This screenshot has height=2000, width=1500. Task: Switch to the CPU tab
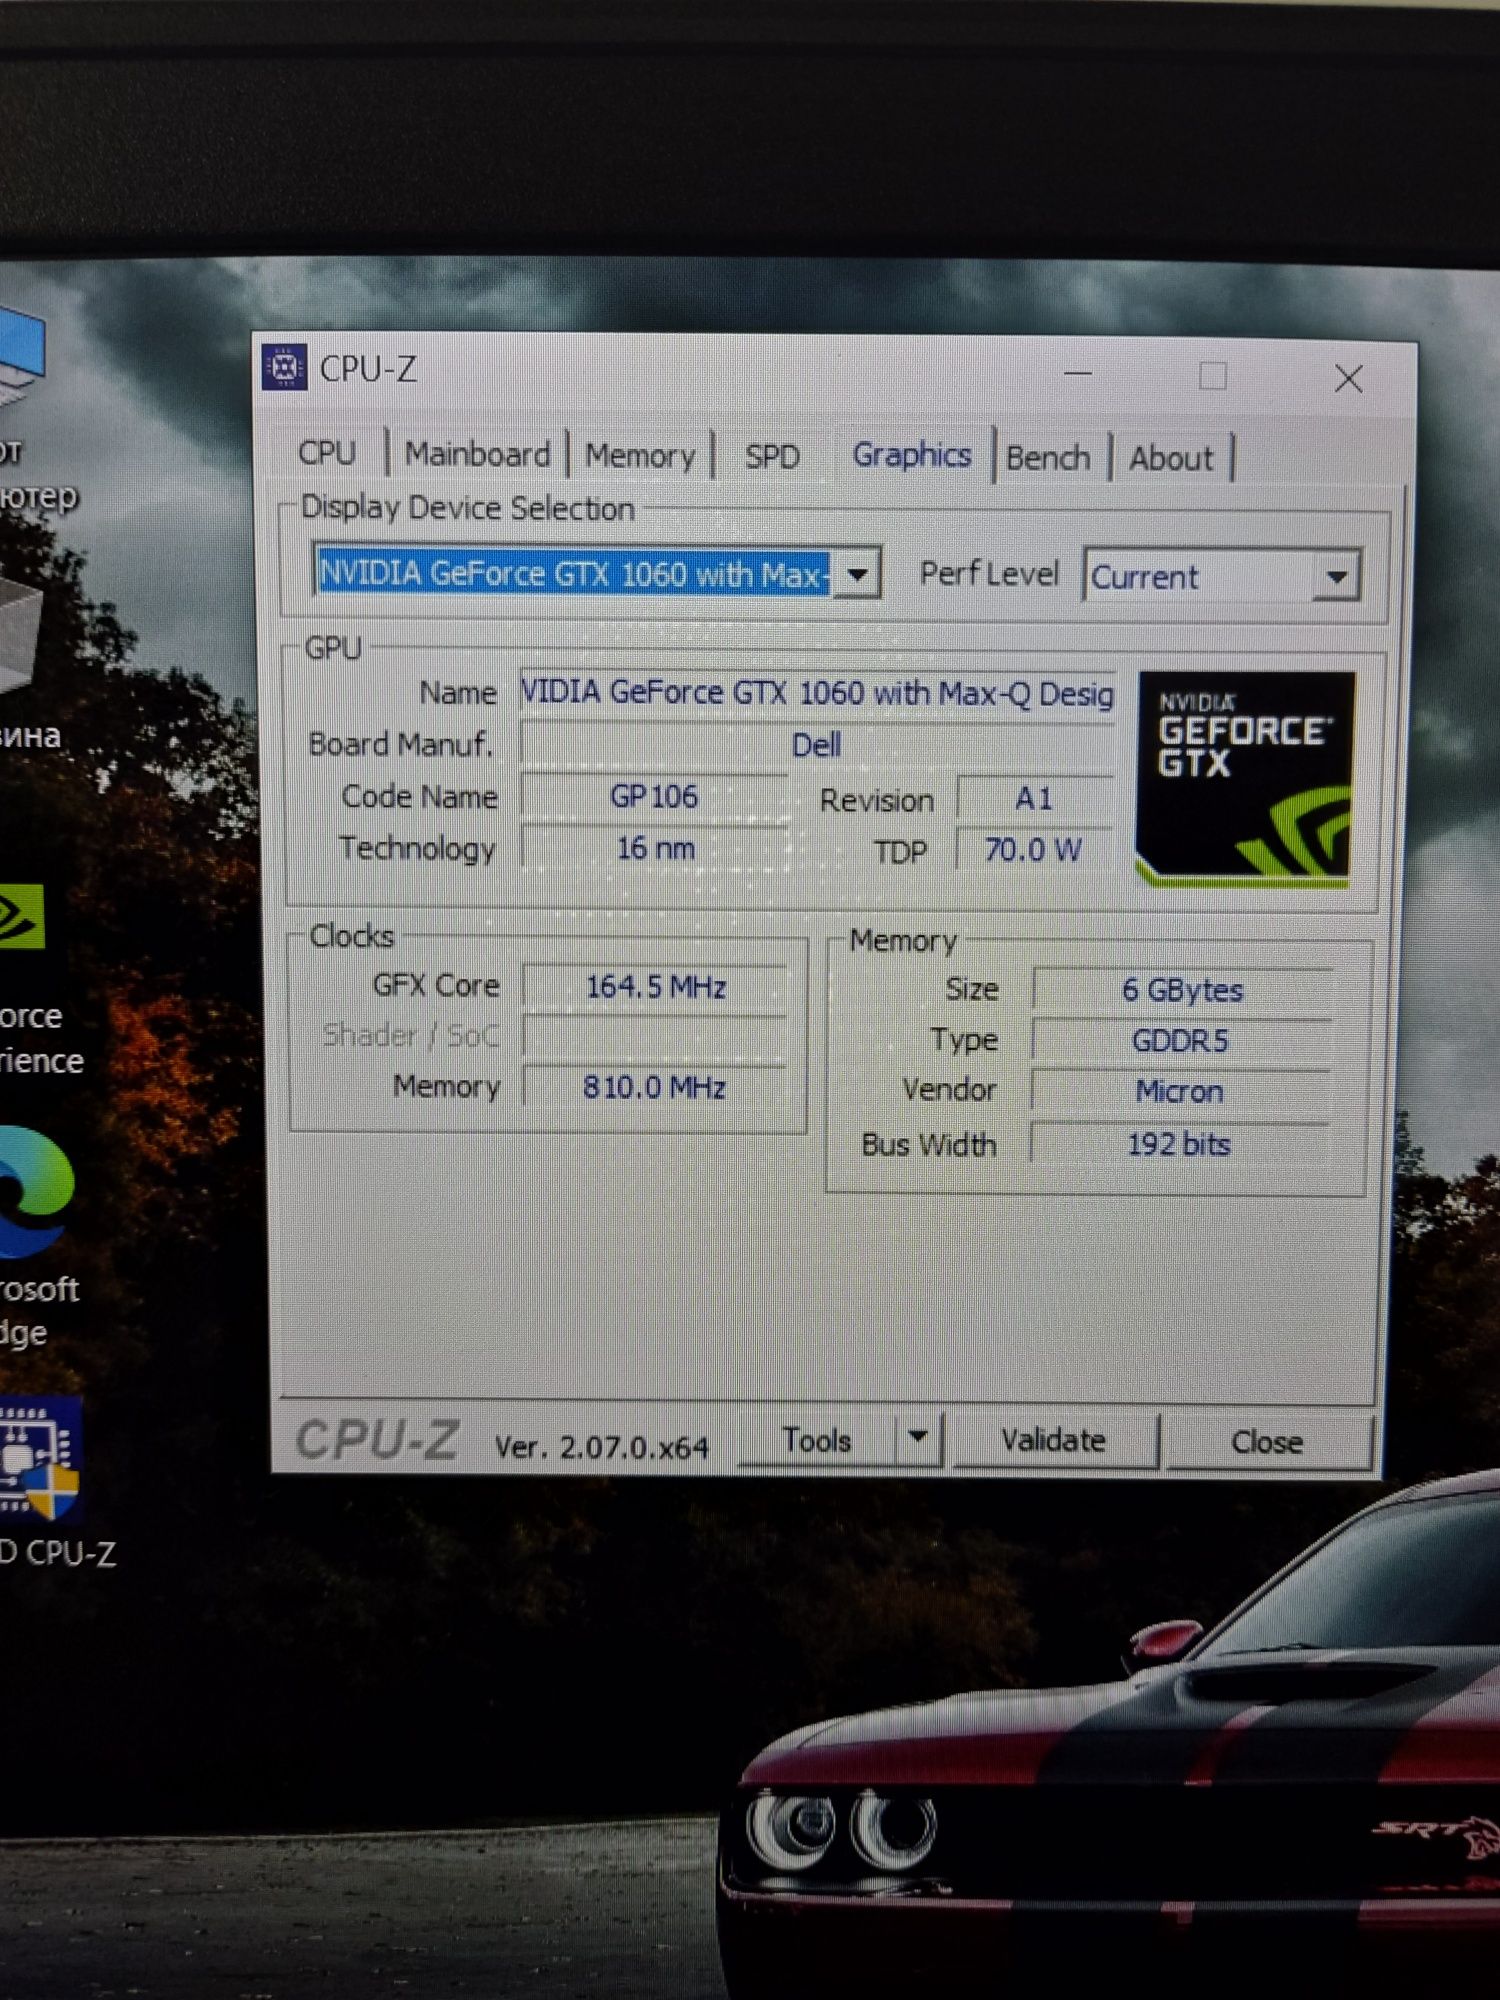tap(328, 453)
